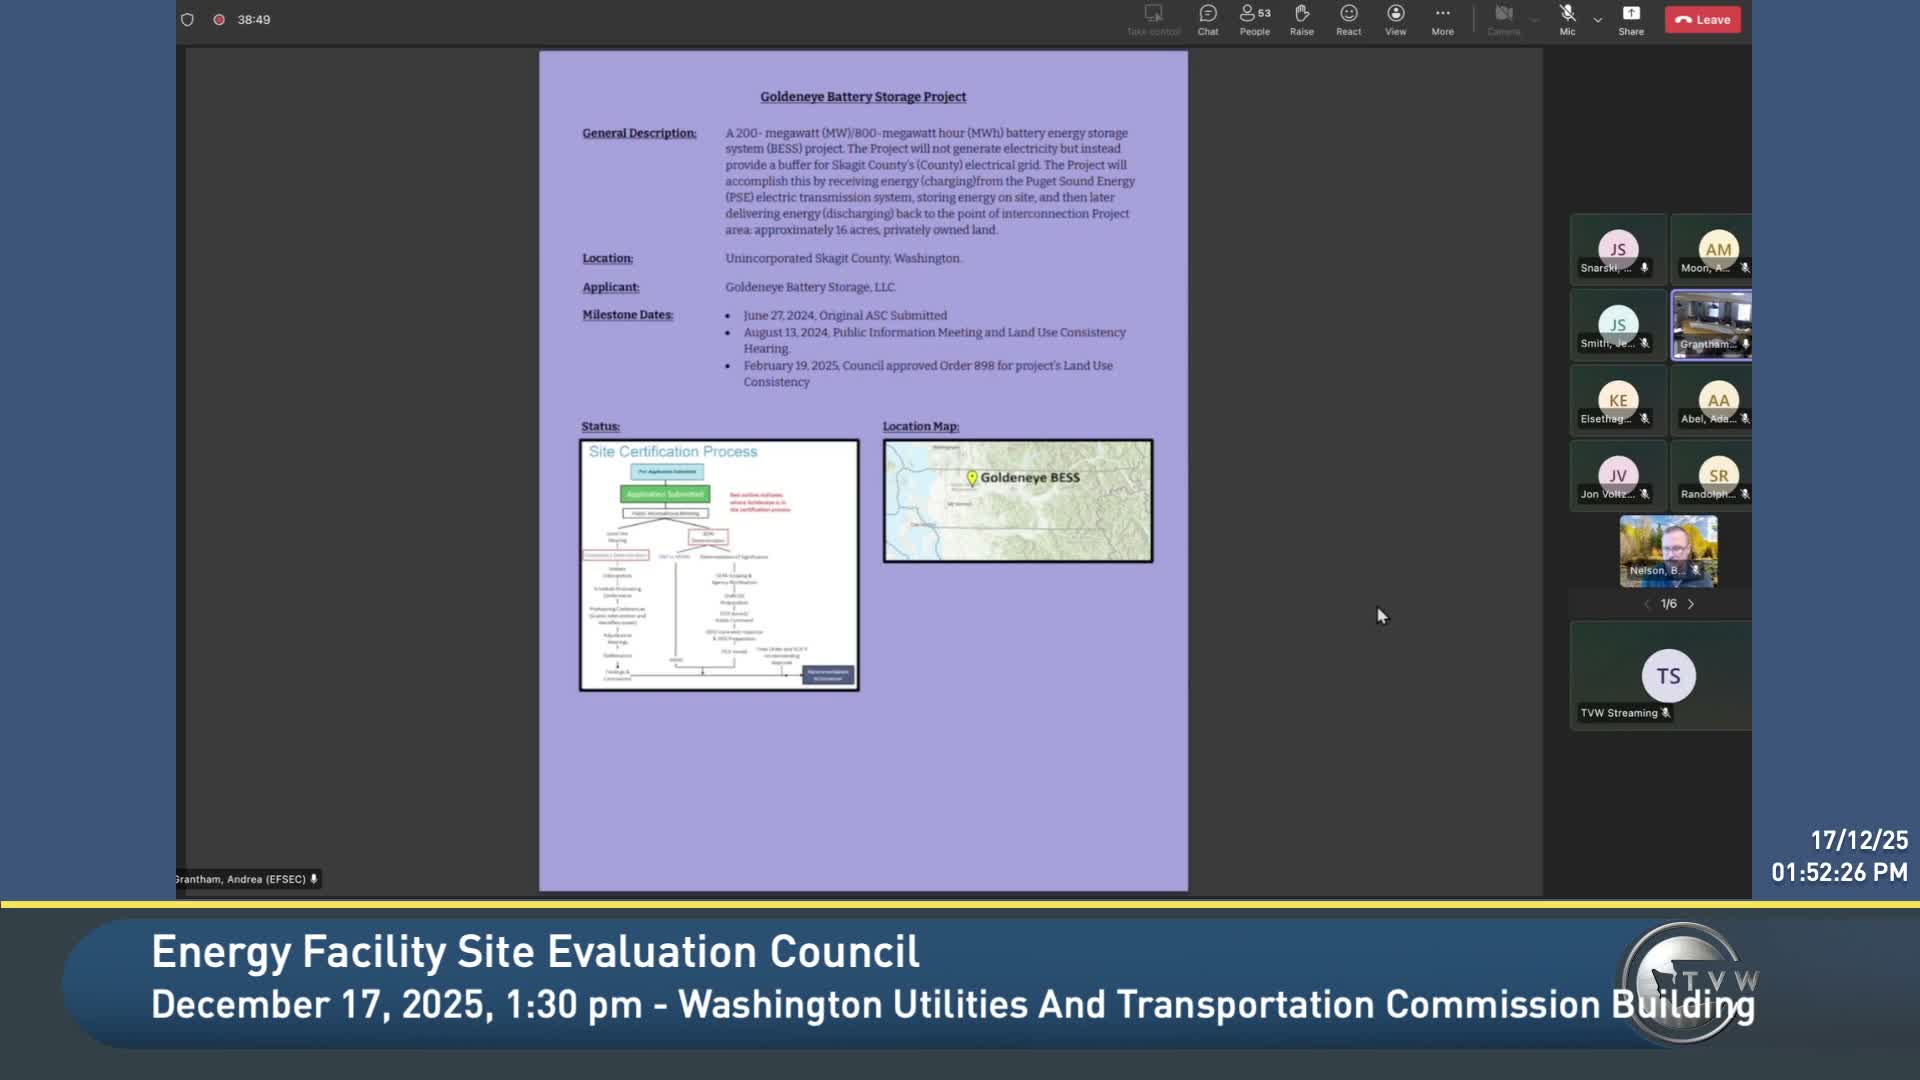This screenshot has height=1080, width=1920.
Task: Expand the Camera options dropdown arrow
Action: point(1534,20)
